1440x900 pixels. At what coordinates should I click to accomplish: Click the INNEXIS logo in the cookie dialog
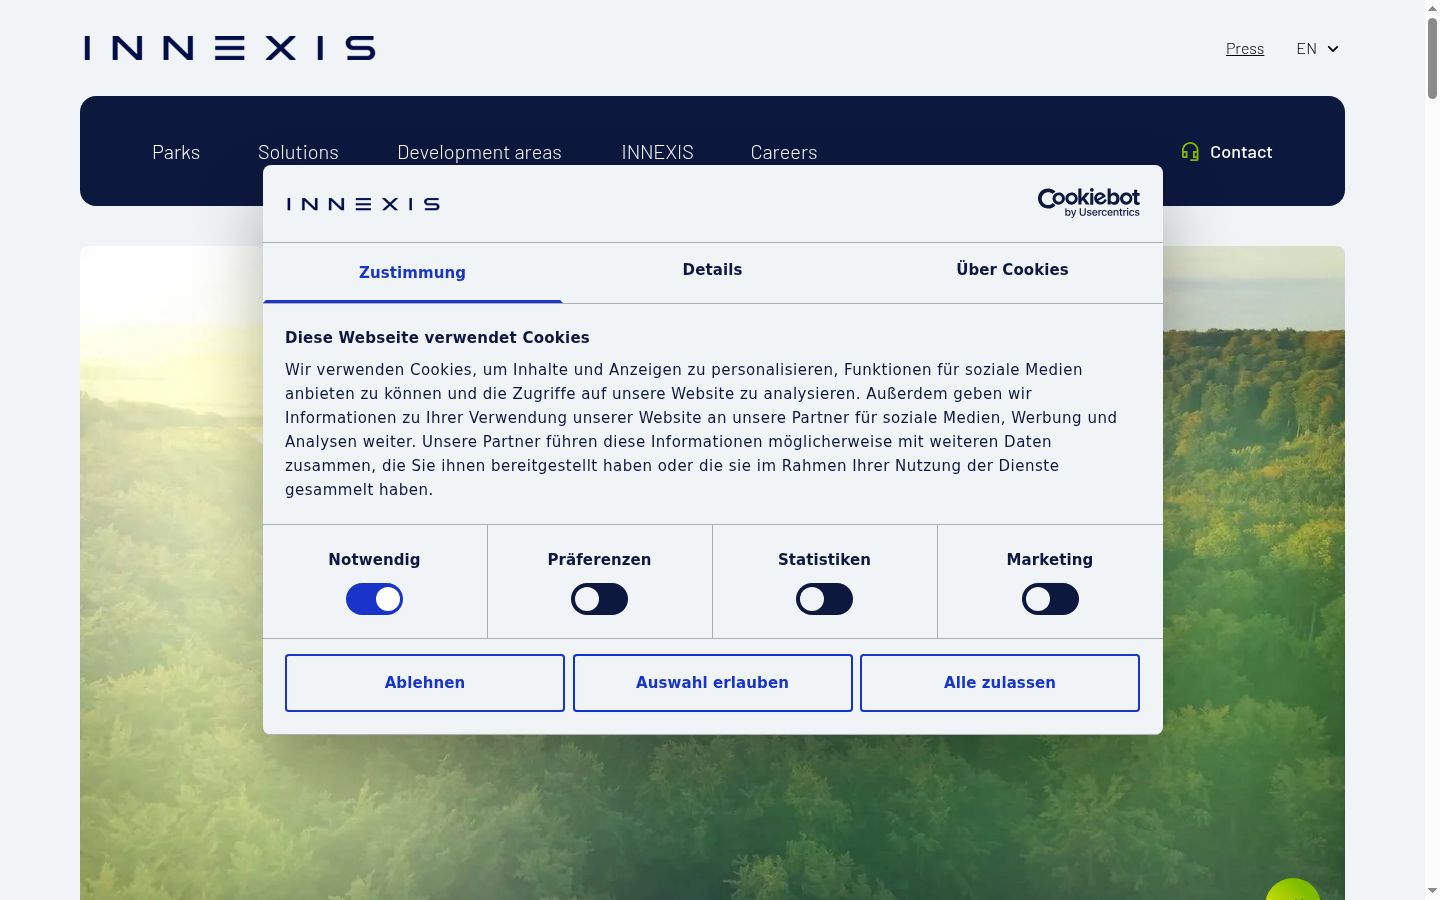(363, 204)
